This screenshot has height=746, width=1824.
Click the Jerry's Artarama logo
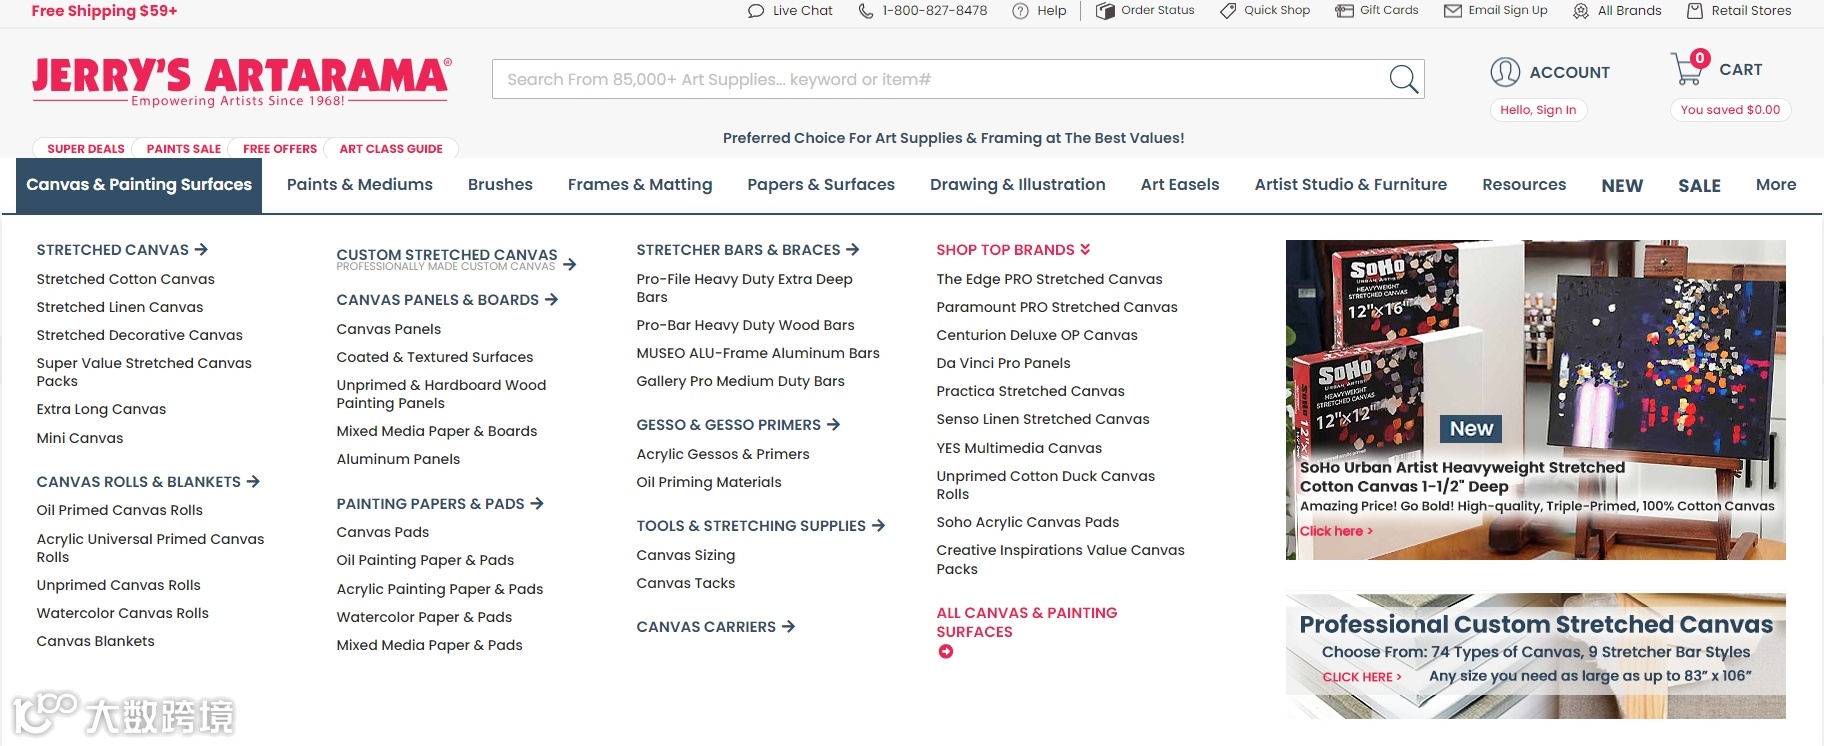(241, 81)
